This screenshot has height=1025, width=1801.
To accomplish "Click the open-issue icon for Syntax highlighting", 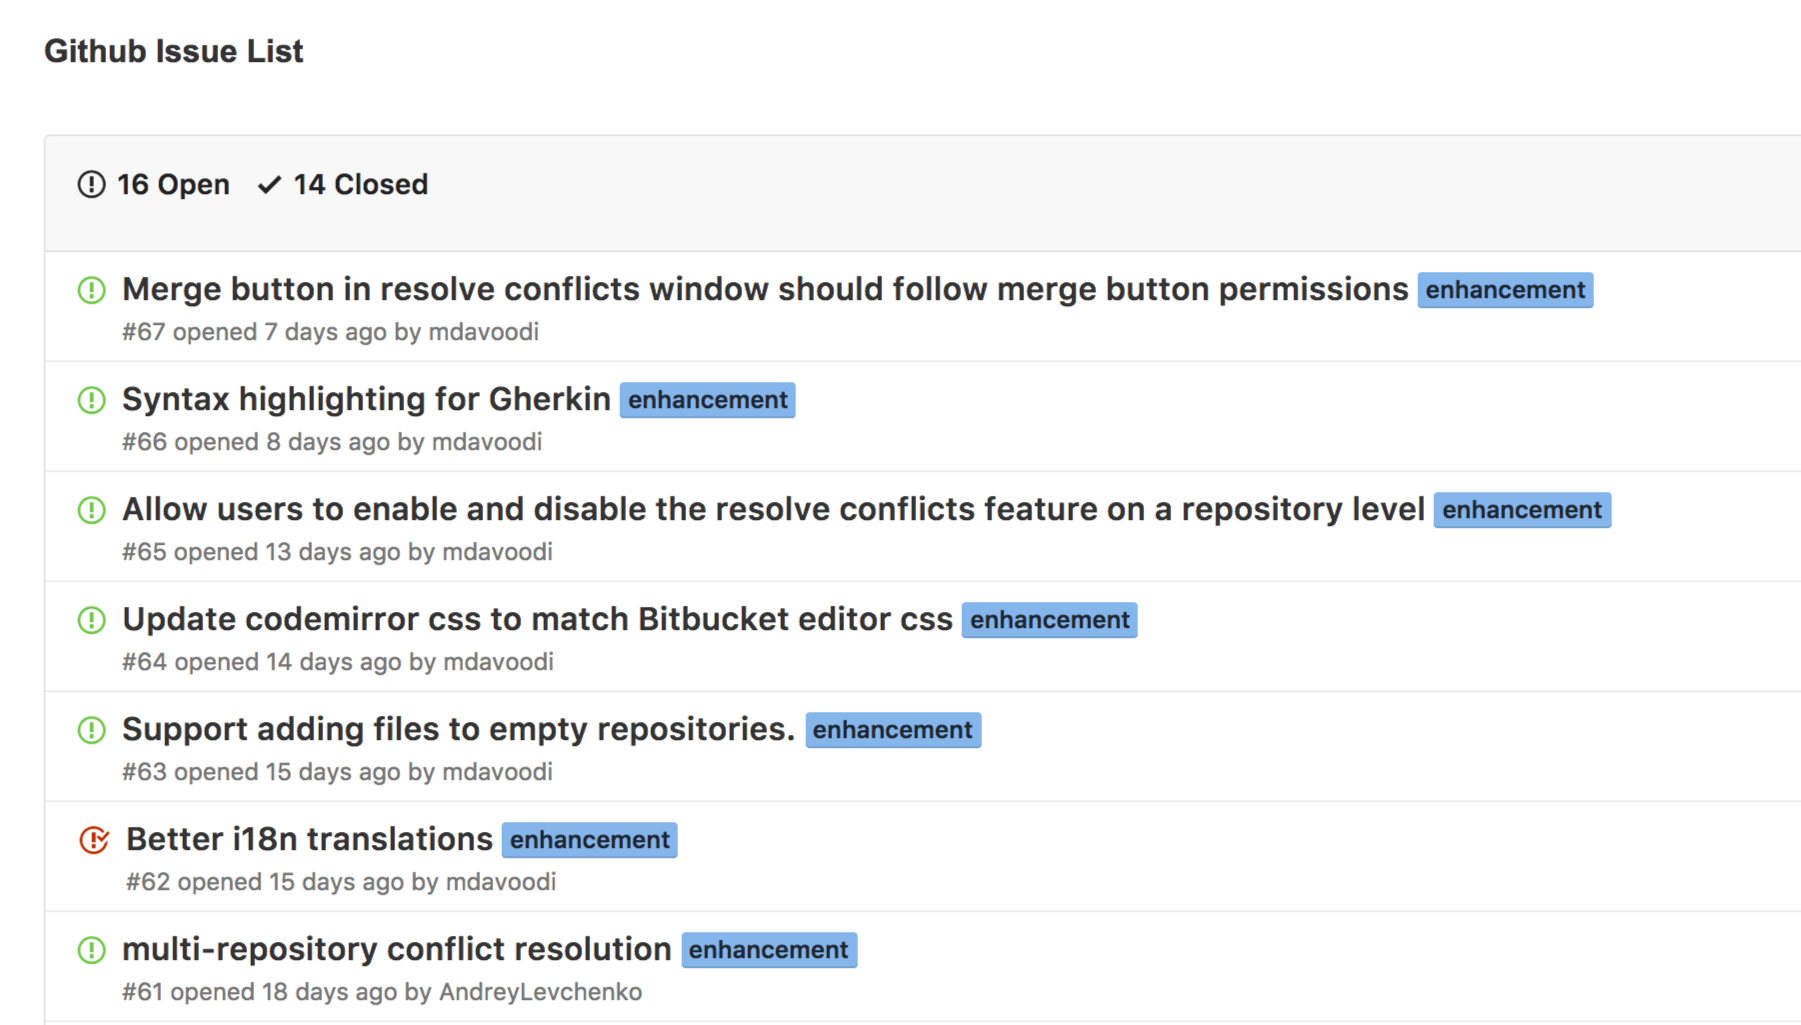I will [x=91, y=400].
